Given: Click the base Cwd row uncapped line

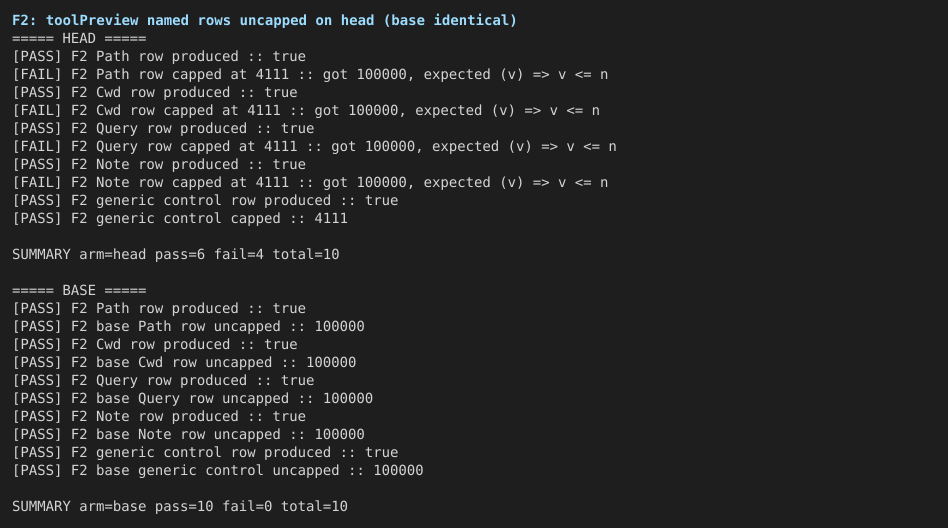Looking at the screenshot, I should (x=184, y=362).
